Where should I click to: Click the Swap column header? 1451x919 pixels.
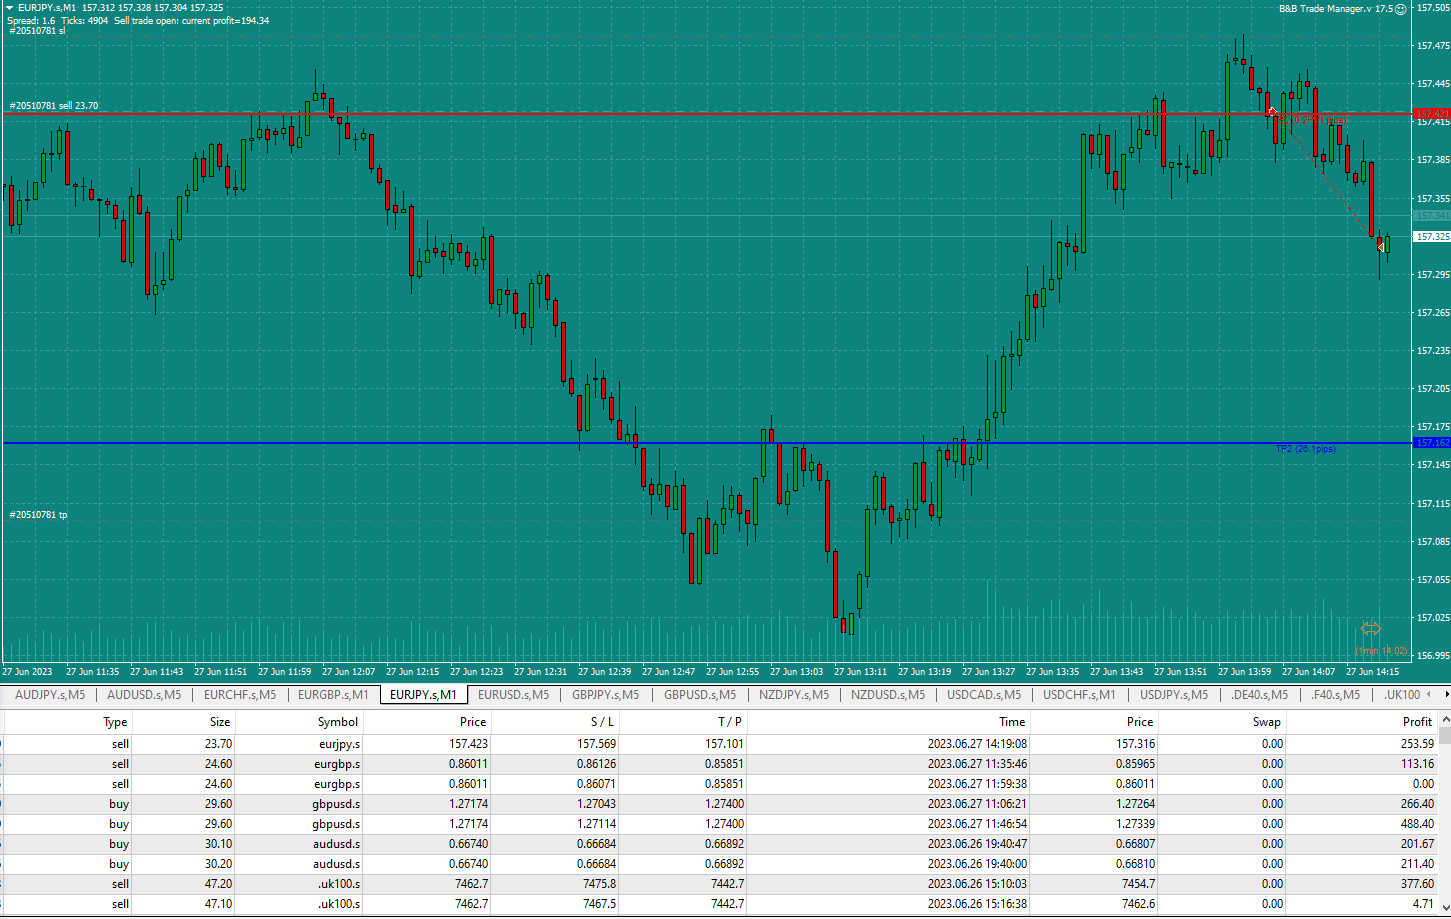[1222, 721]
